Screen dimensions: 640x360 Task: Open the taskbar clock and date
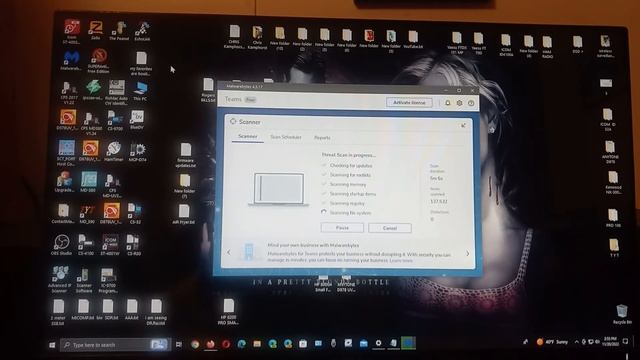point(610,341)
